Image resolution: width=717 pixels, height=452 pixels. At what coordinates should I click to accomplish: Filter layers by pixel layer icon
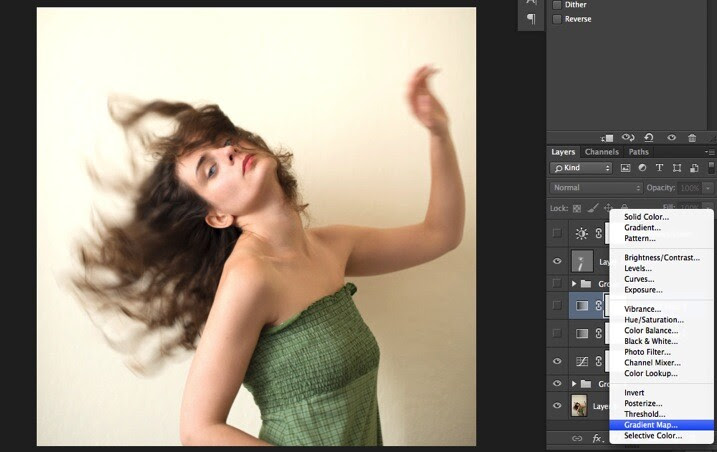(625, 168)
